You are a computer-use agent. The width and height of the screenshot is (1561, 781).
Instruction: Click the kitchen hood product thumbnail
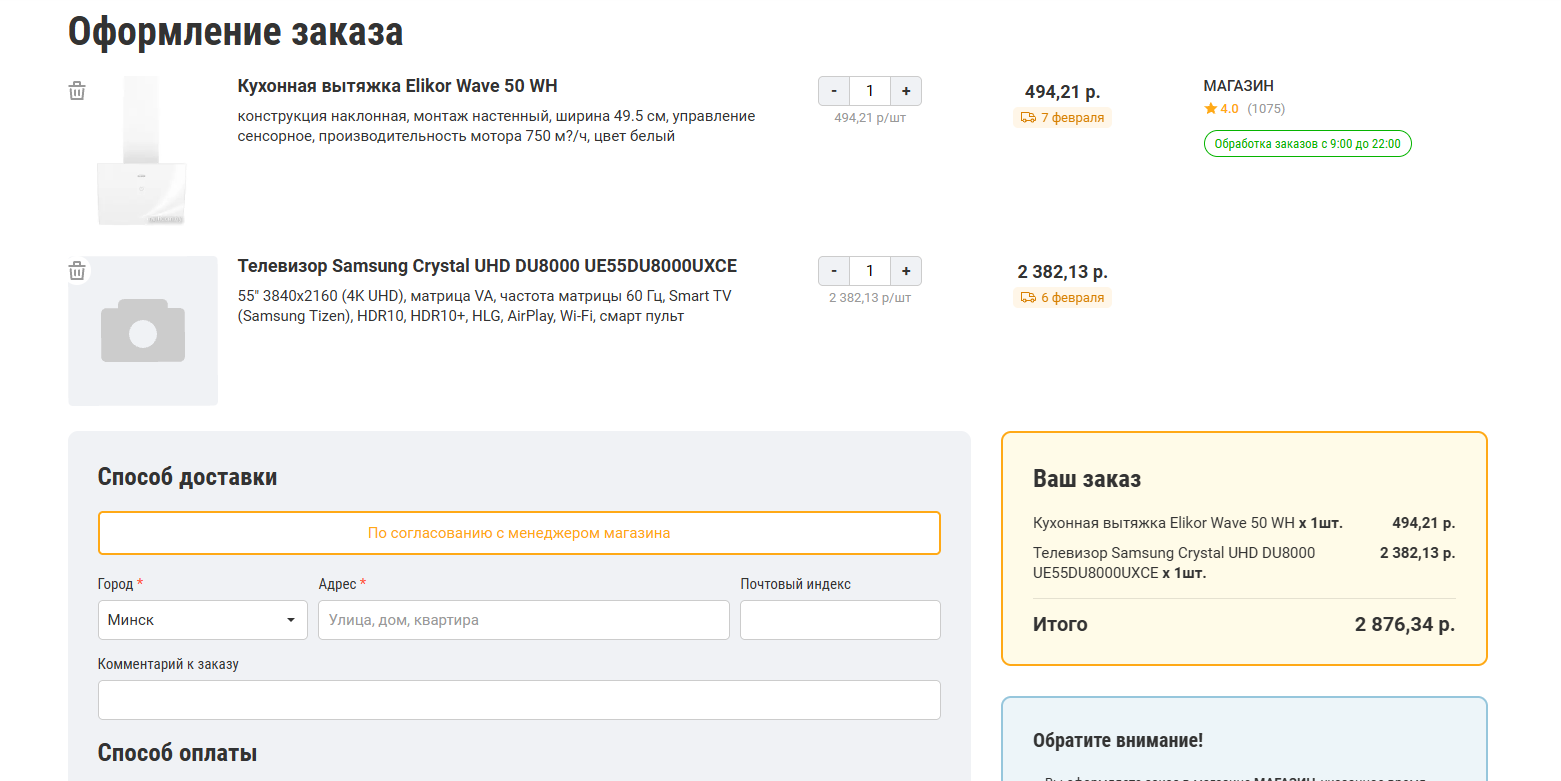142,151
